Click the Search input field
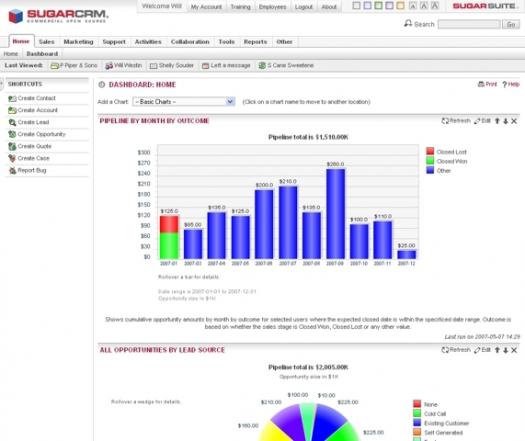 469,24
